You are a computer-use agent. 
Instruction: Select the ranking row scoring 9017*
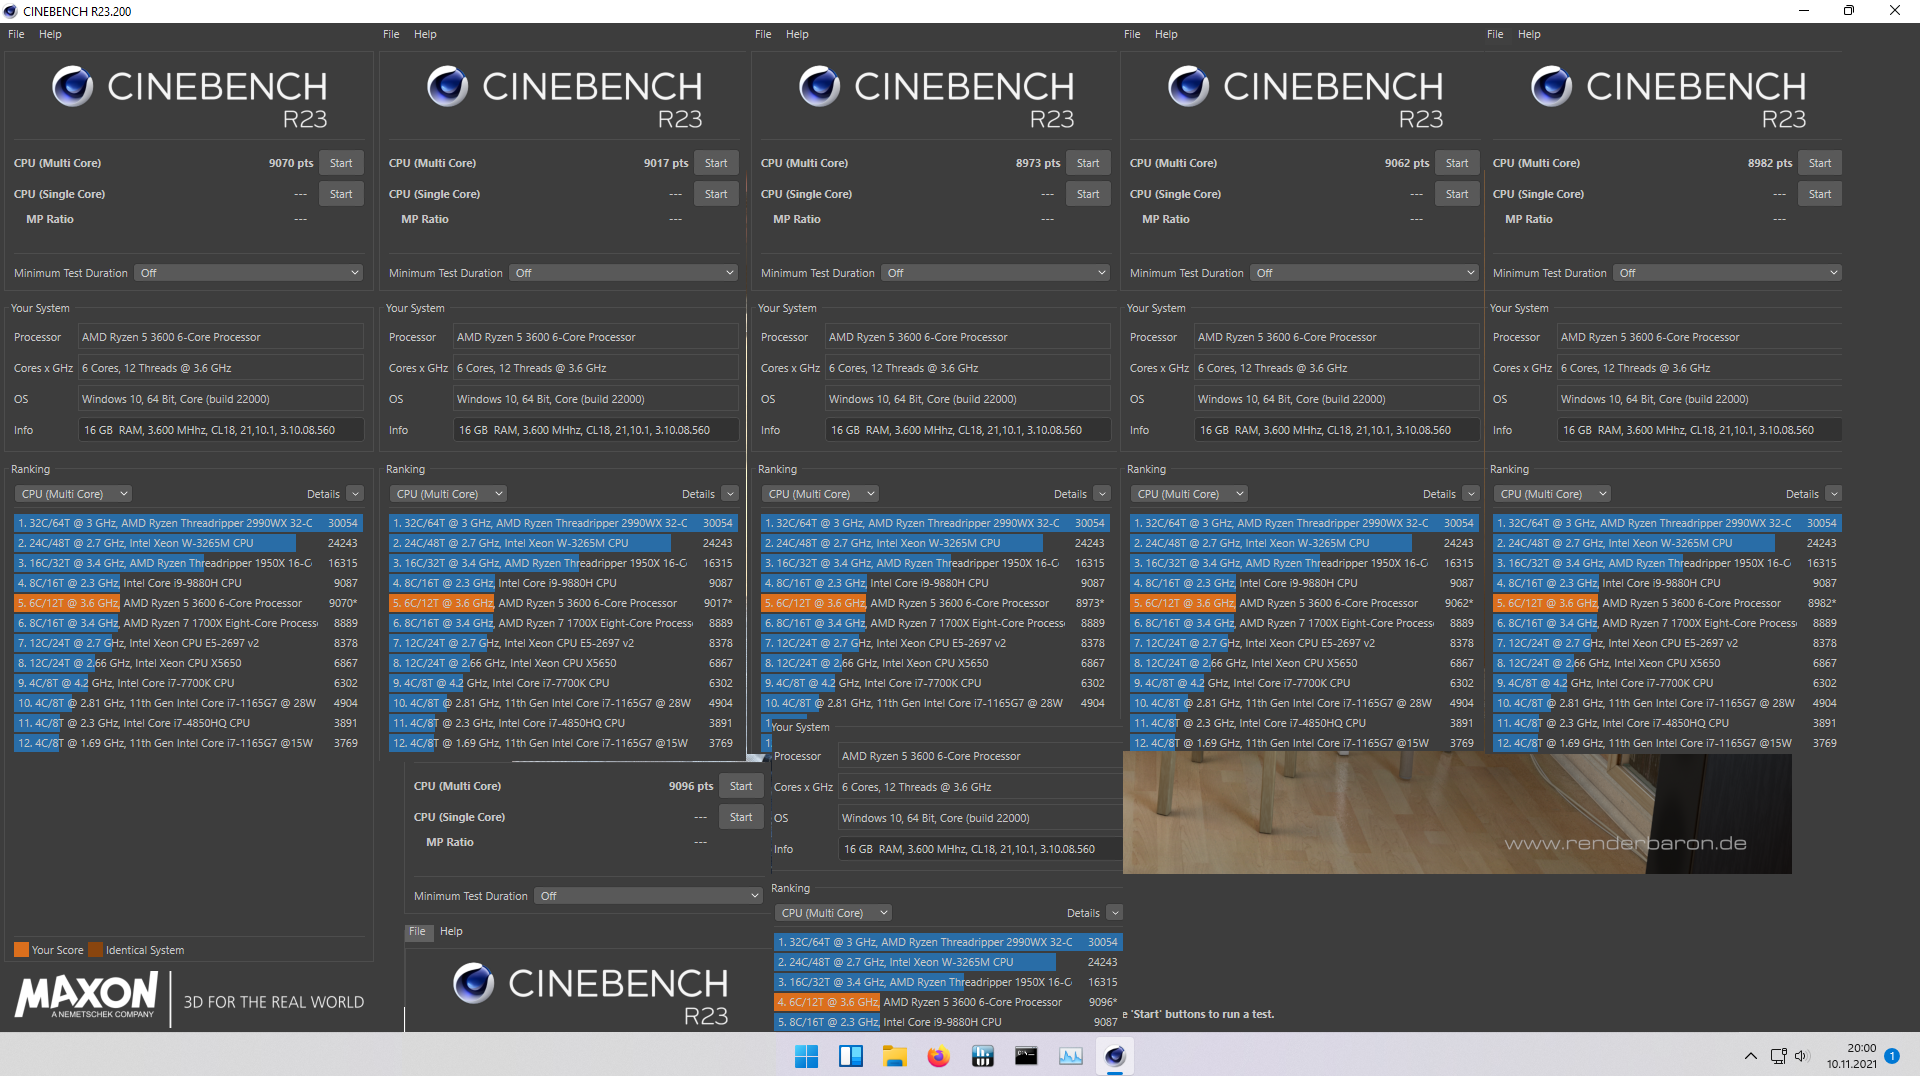pos(562,603)
